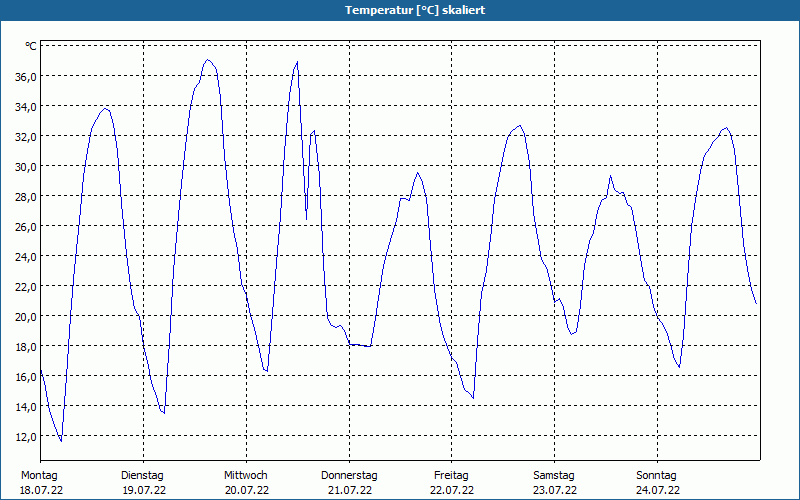Click the 20,0 y-axis label

tap(26, 317)
